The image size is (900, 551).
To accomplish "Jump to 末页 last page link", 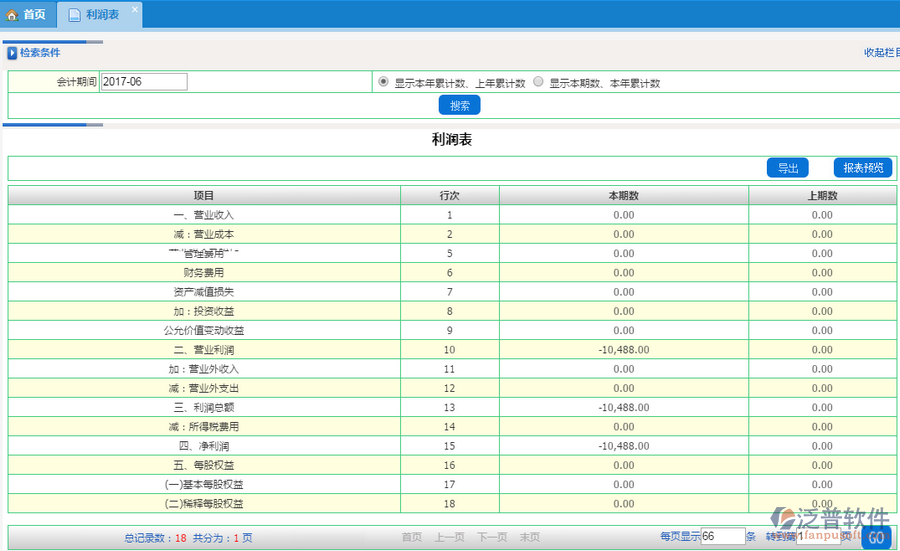I will pos(529,538).
